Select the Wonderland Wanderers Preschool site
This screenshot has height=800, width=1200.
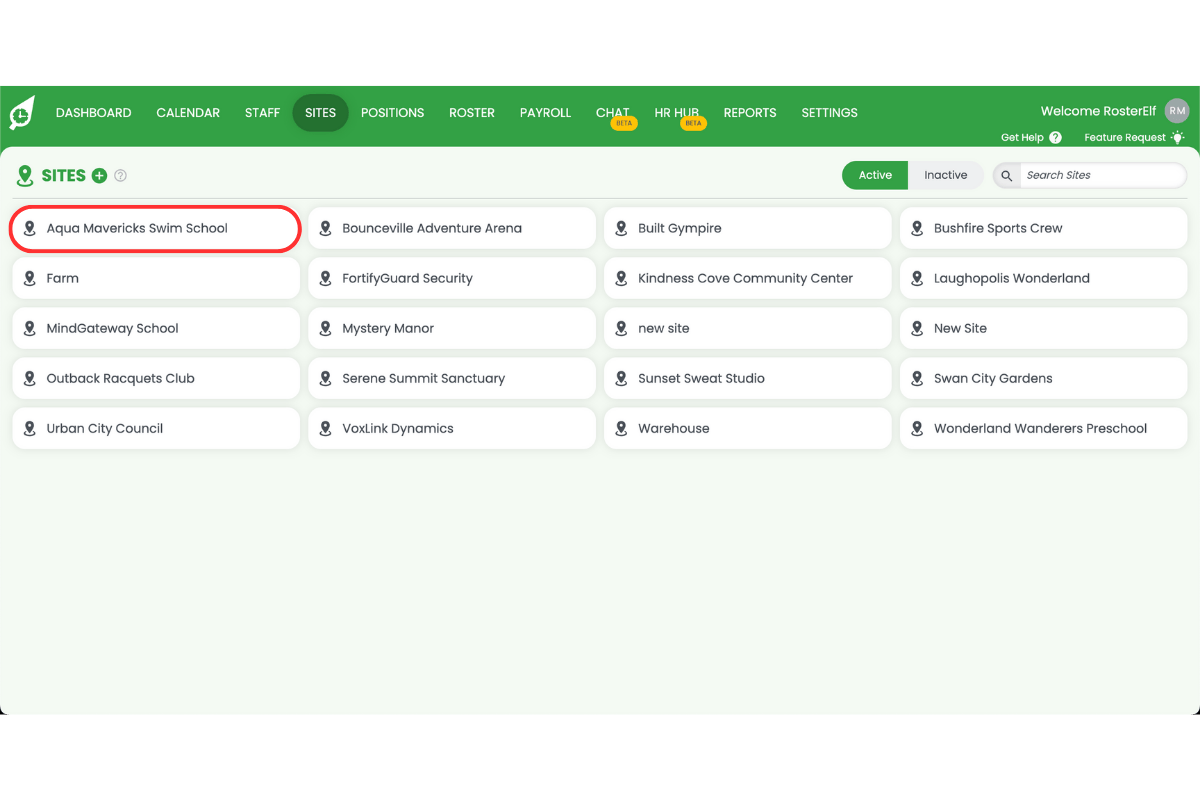pyautogui.click(x=1042, y=429)
